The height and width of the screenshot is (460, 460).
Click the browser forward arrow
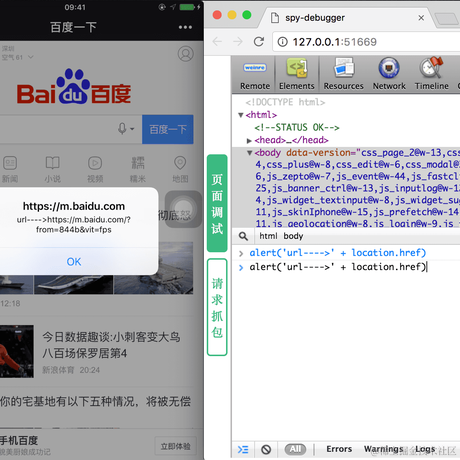tap(238, 42)
